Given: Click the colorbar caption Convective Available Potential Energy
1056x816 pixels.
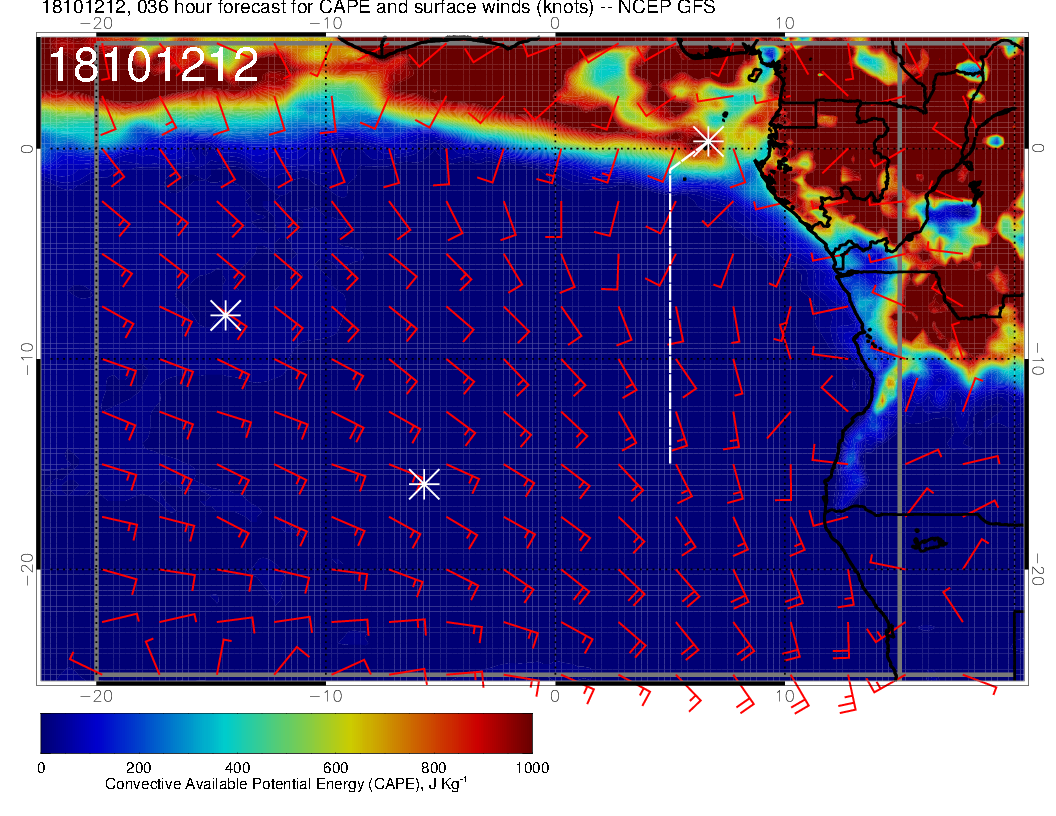Looking at the screenshot, I should (286, 785).
